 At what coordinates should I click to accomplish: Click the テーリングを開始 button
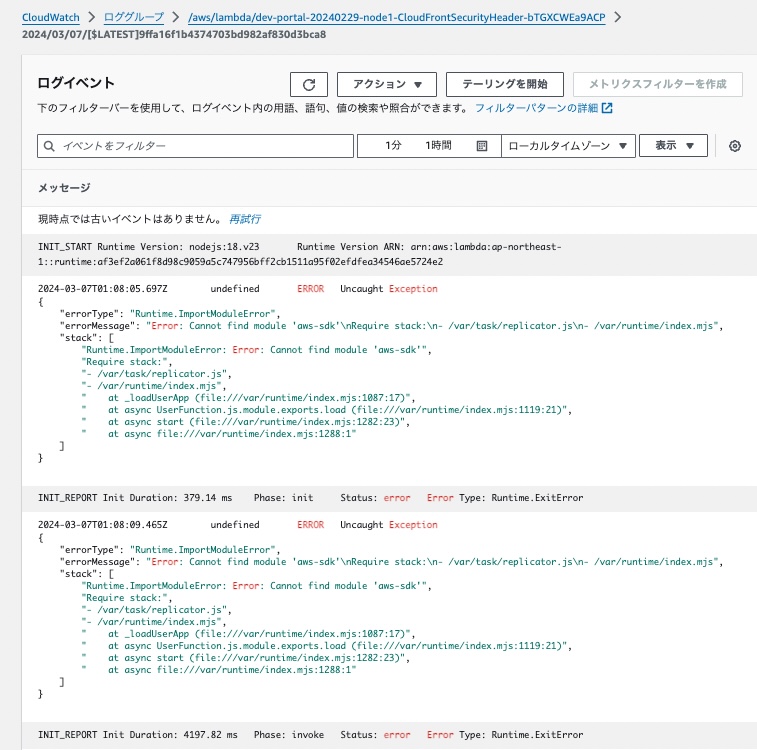tap(505, 84)
